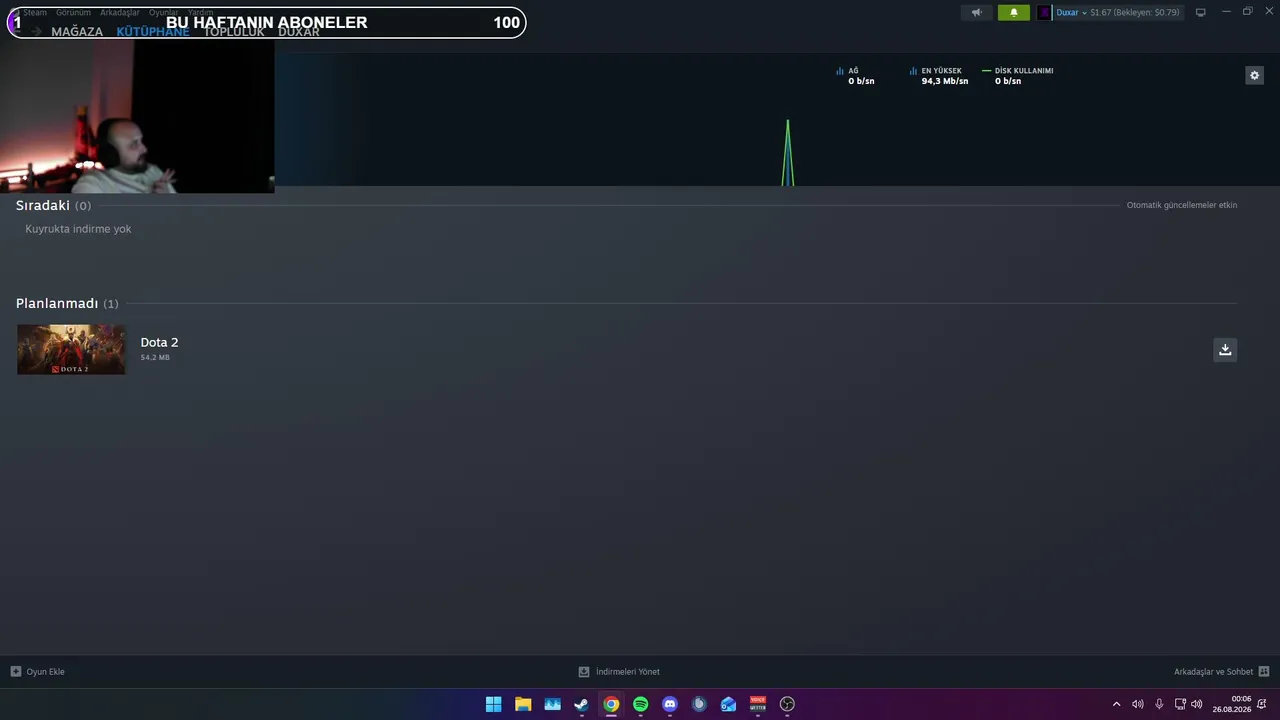Click the taskbar clock and date
Viewport: 1280px width, 720px height.
coord(1232,704)
